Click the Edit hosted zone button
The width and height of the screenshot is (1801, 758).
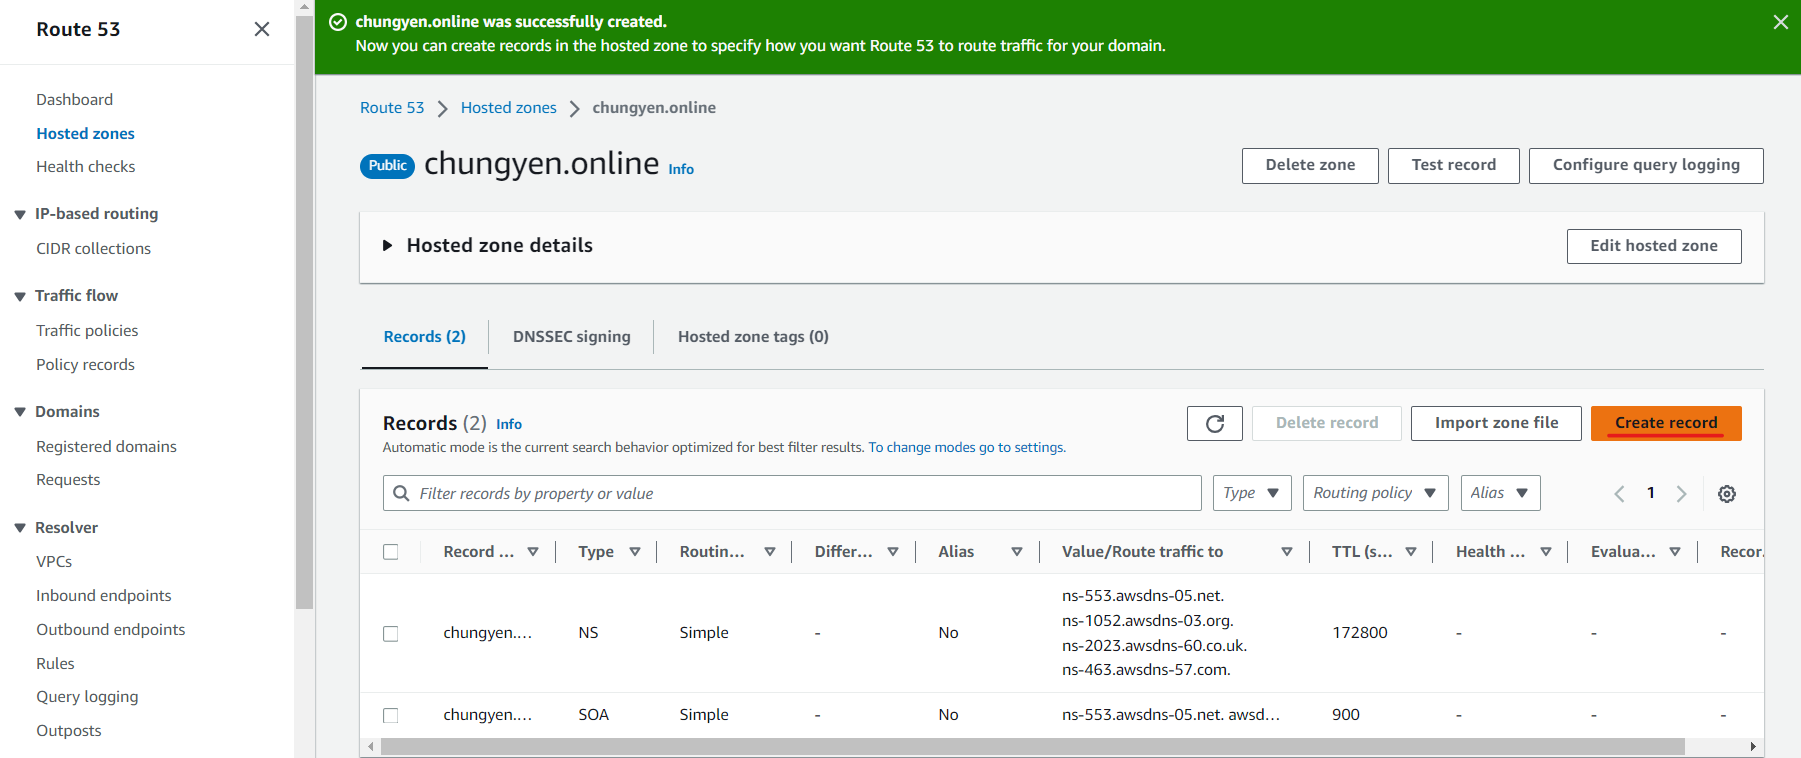point(1654,247)
